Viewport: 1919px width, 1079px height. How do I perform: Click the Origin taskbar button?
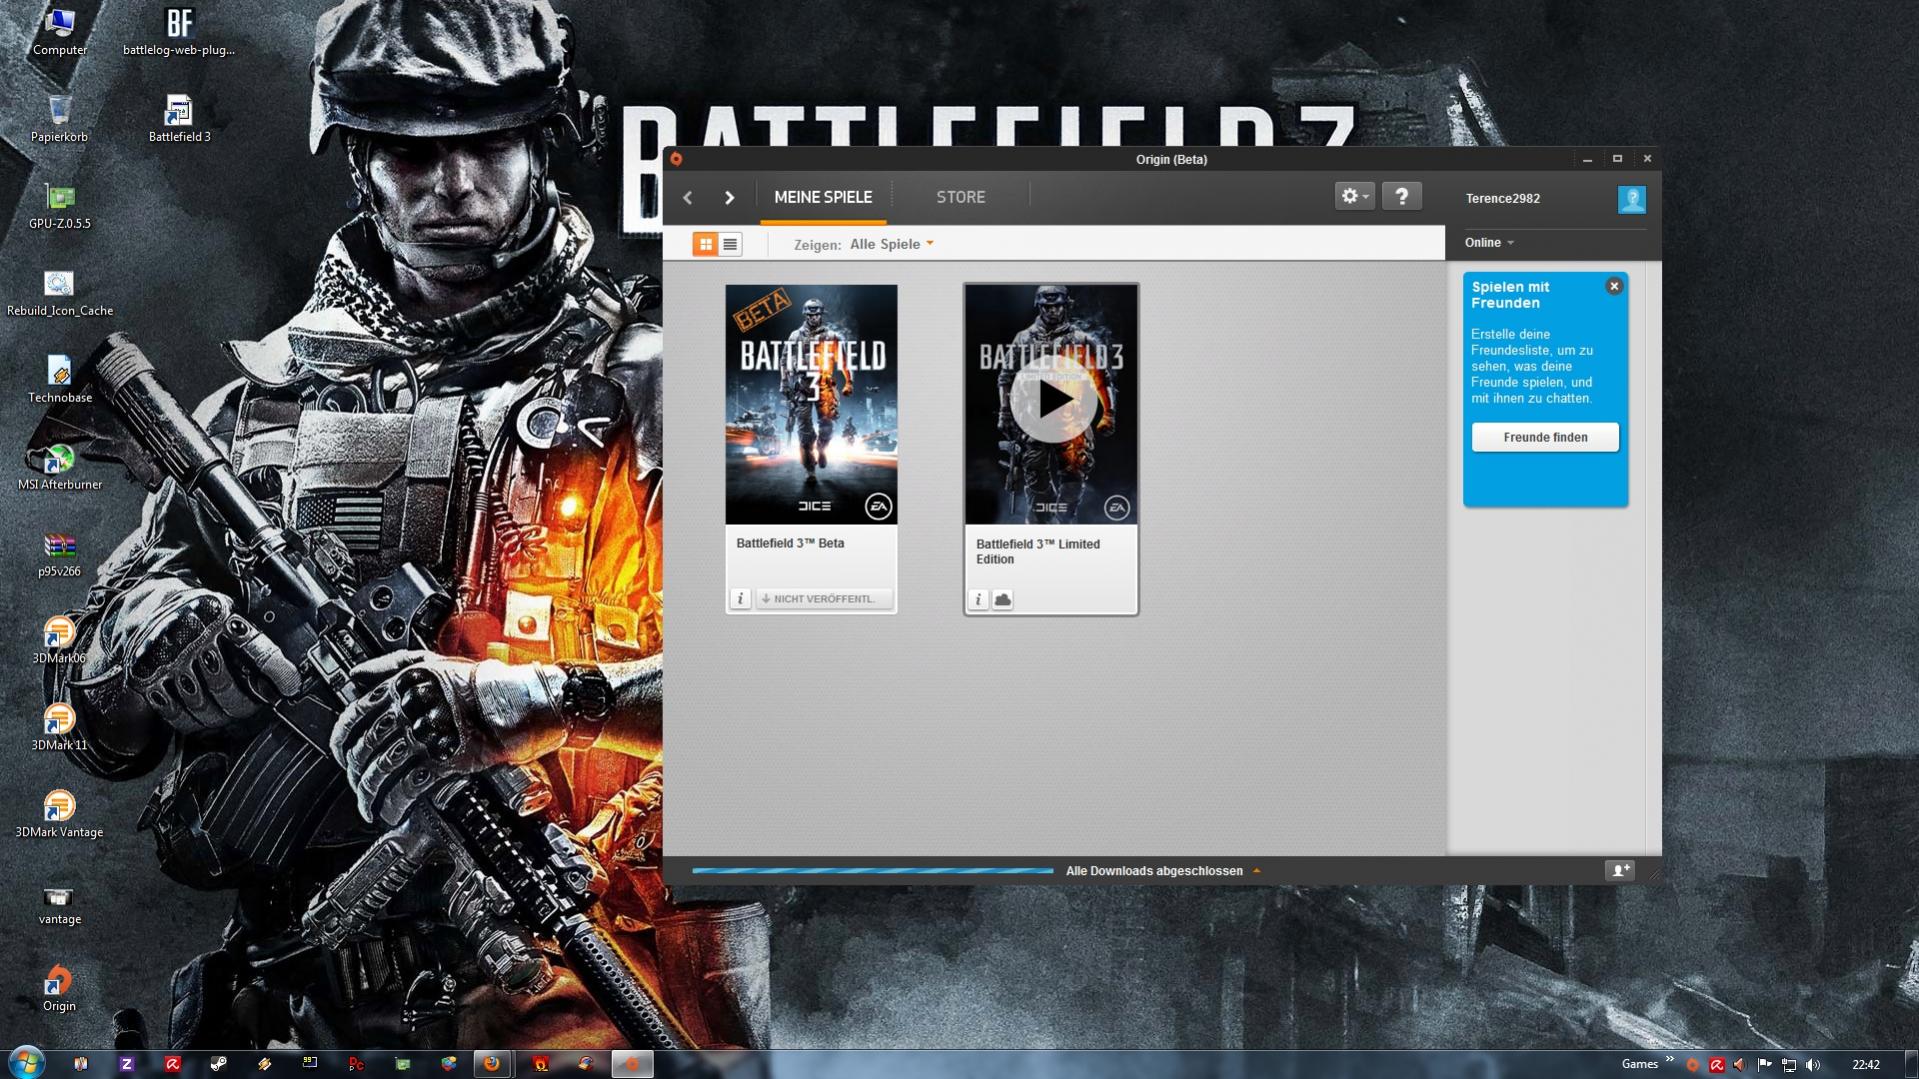coord(632,1064)
